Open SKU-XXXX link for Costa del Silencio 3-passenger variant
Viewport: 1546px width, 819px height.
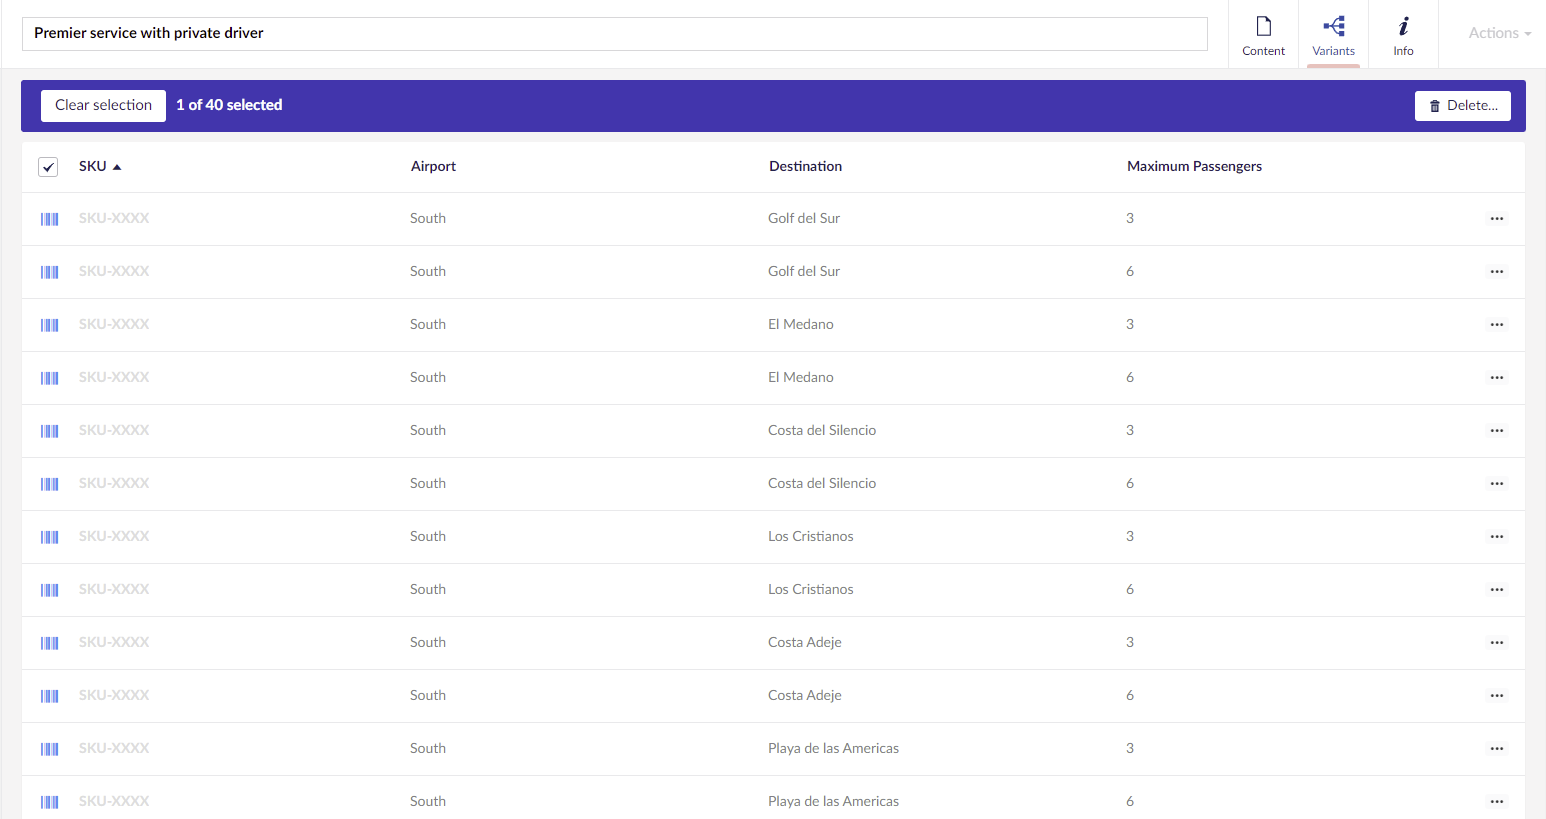coord(114,430)
